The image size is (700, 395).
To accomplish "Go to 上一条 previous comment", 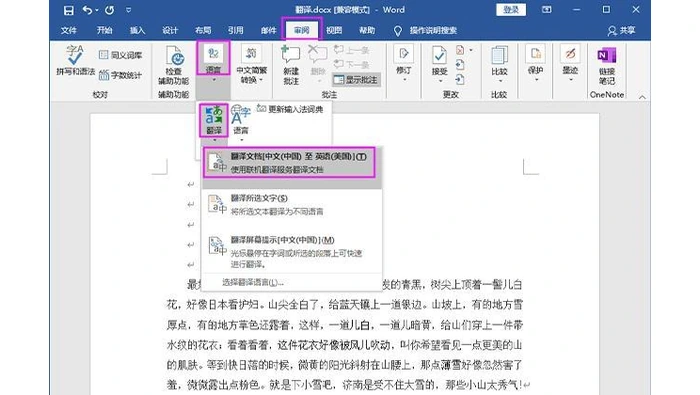I will tap(352, 50).
